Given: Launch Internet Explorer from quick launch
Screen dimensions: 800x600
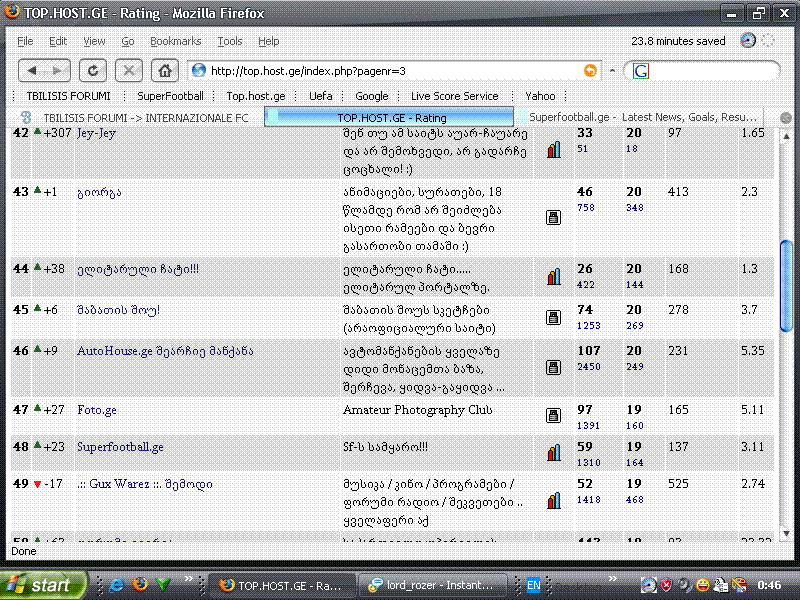Looking at the screenshot, I should point(116,584).
